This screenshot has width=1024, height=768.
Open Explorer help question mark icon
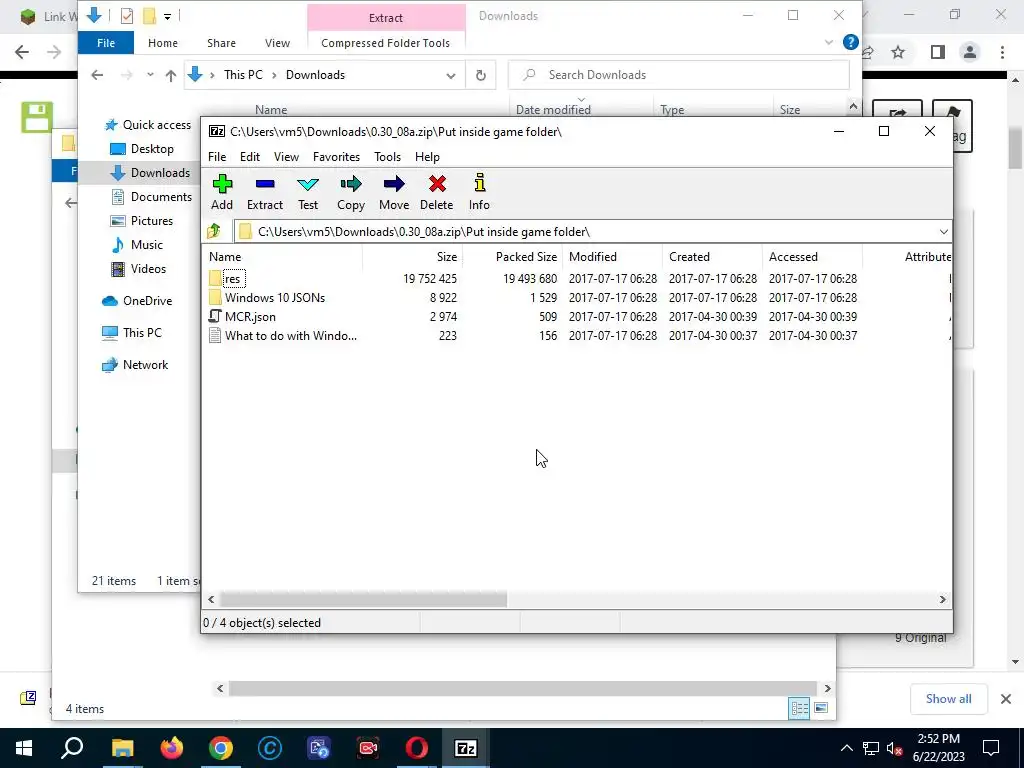tap(850, 42)
